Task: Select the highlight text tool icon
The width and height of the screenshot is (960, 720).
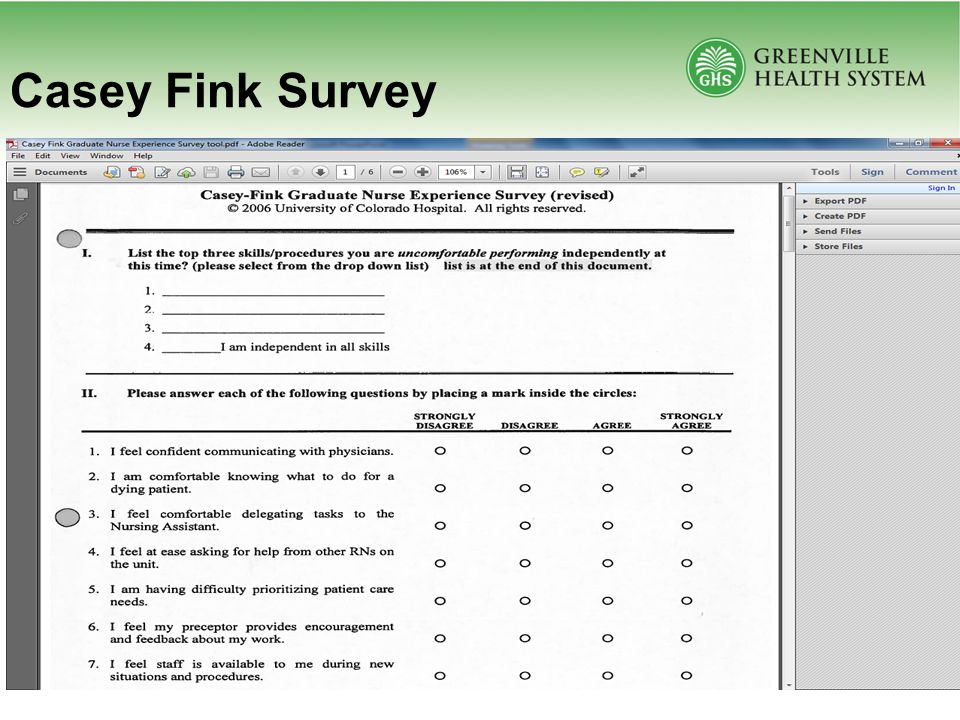Action: 601,173
